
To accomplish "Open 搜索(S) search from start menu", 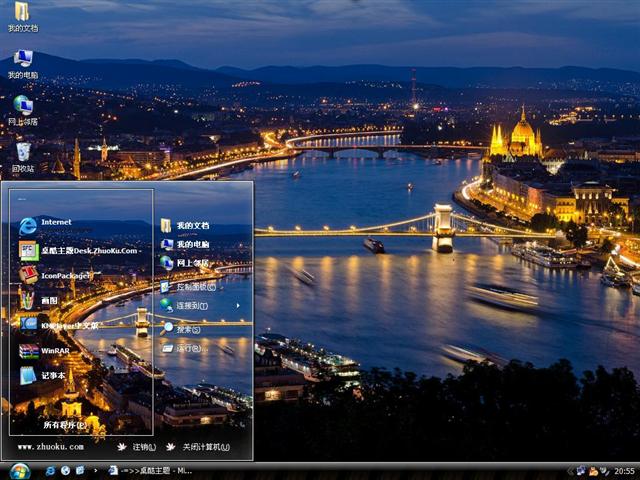I will 180,329.
